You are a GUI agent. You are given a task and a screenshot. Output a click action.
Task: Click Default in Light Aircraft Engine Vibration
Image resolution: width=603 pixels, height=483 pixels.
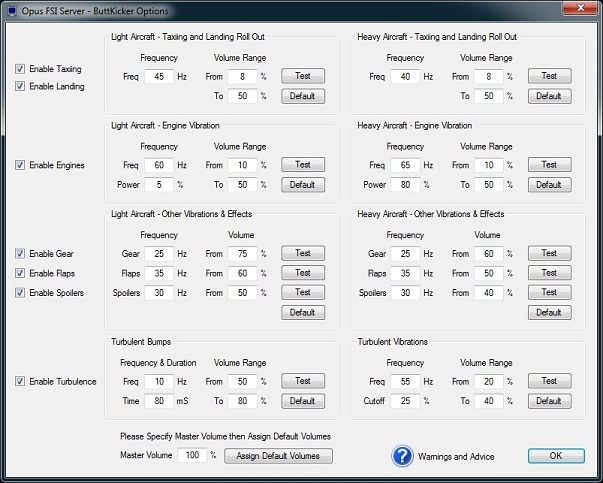[303, 185]
